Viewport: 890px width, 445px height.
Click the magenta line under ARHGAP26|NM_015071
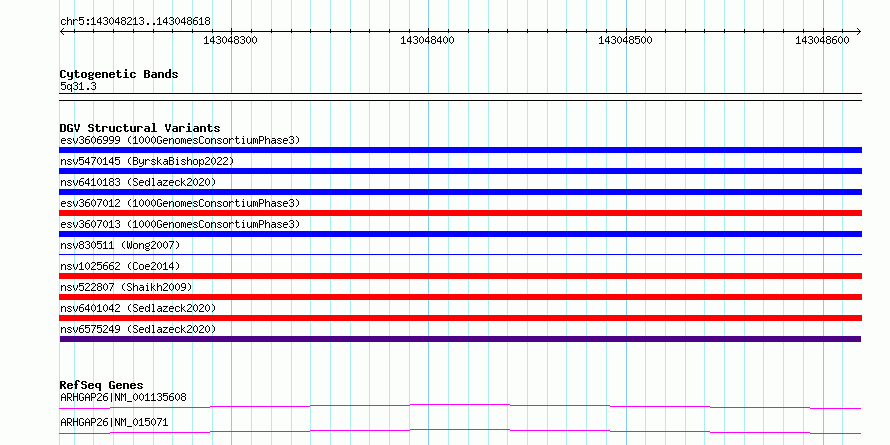point(460,431)
